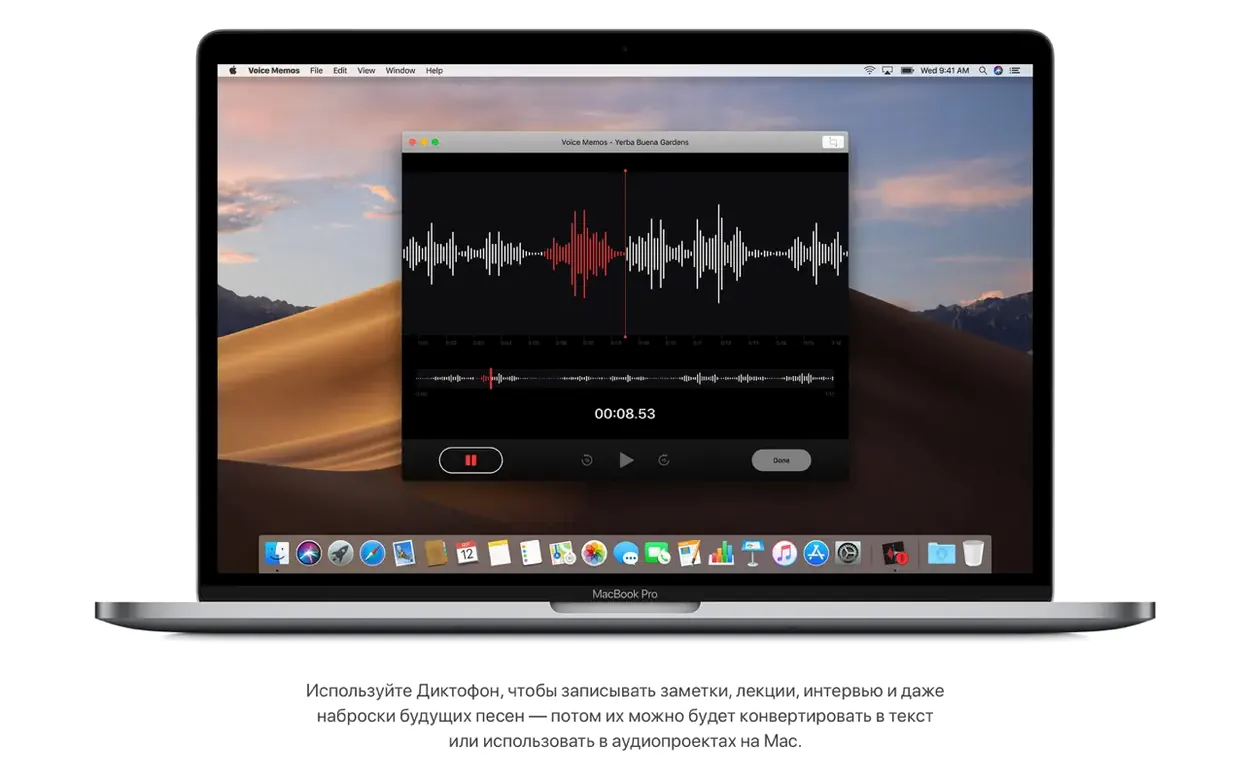The width and height of the screenshot is (1249, 778).
Task: Click the AirPlay icon in the menu bar
Action: point(887,71)
